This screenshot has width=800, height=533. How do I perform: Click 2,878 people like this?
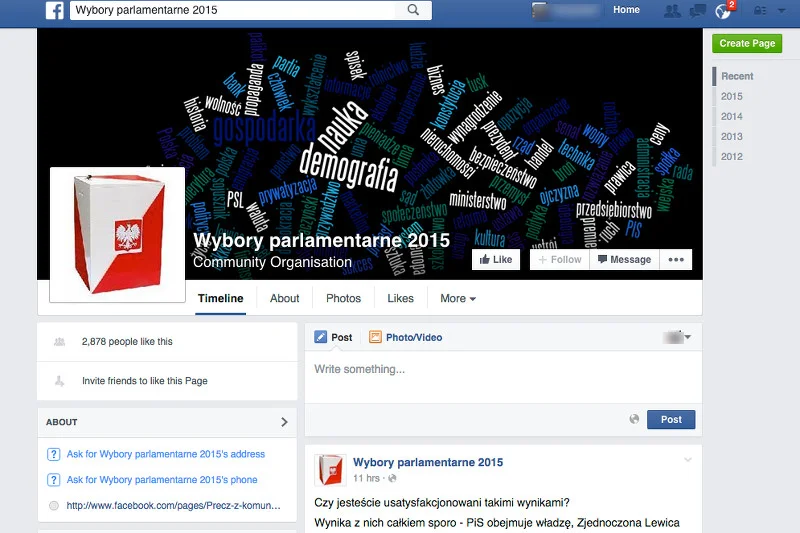pos(127,342)
